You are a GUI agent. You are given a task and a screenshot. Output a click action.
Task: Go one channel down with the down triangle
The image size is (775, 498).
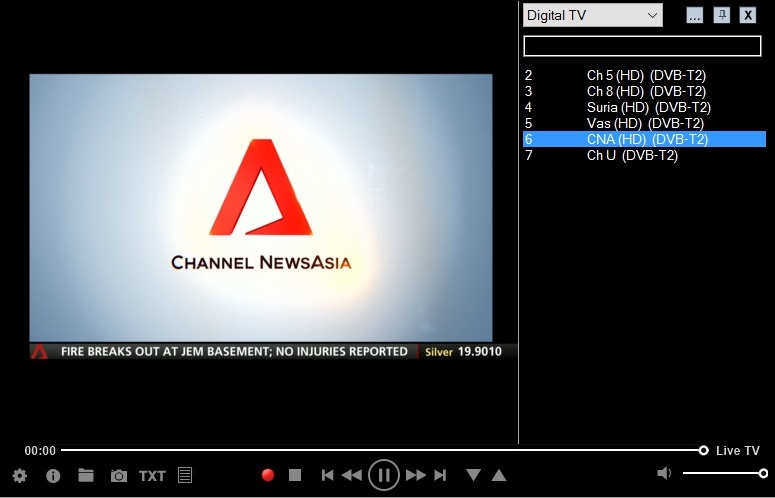[474, 475]
